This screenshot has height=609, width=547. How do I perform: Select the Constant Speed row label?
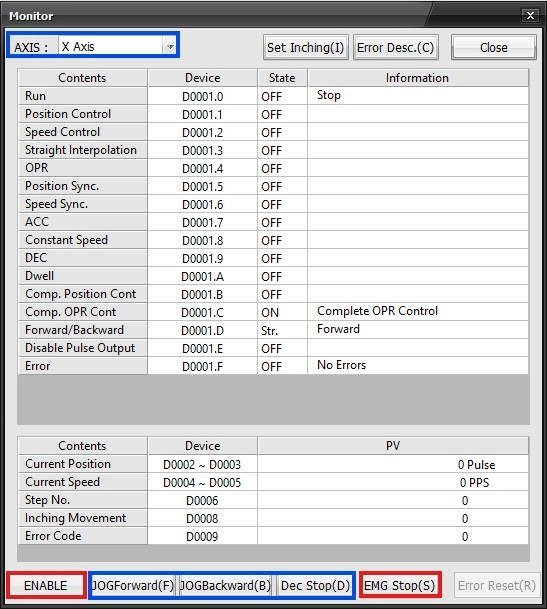82,240
